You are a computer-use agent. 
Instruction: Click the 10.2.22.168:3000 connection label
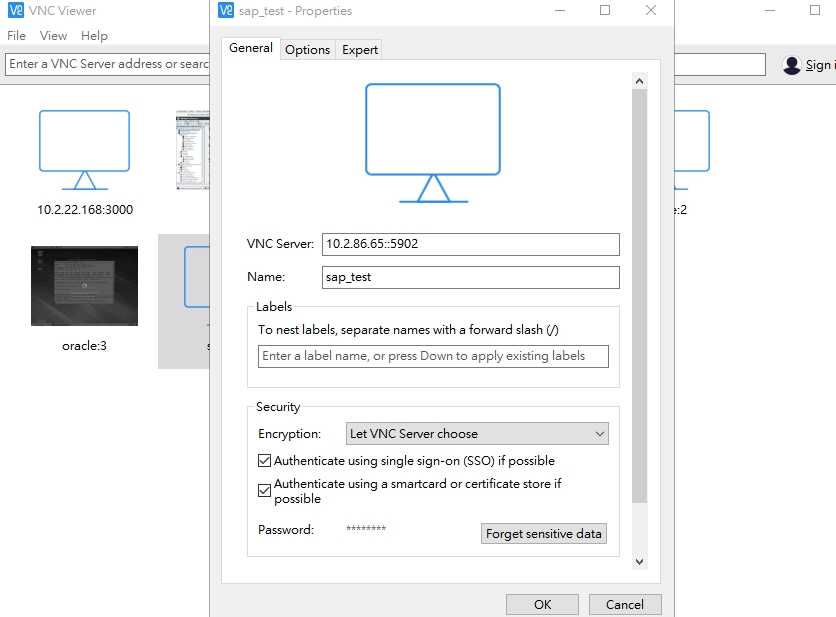coord(85,210)
